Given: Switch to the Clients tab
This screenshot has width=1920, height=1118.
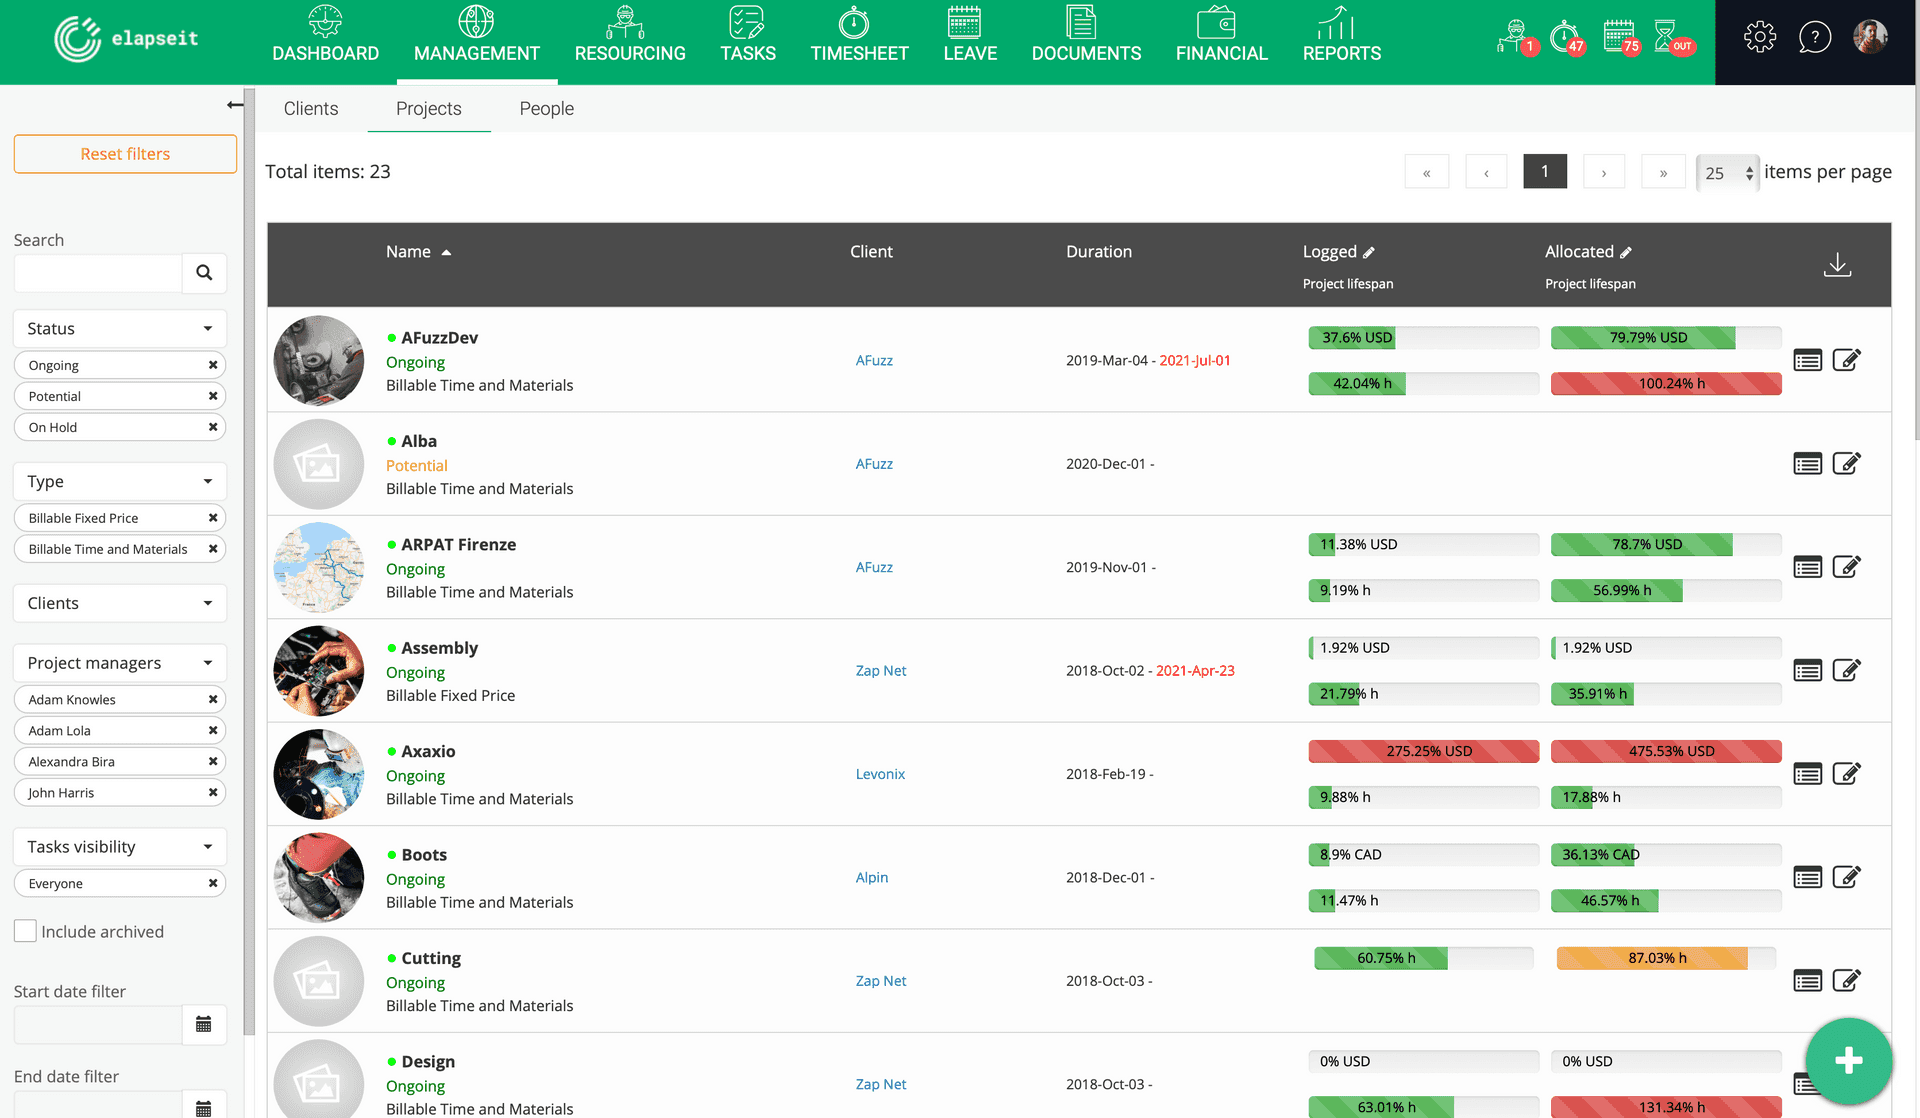Looking at the screenshot, I should (x=311, y=108).
